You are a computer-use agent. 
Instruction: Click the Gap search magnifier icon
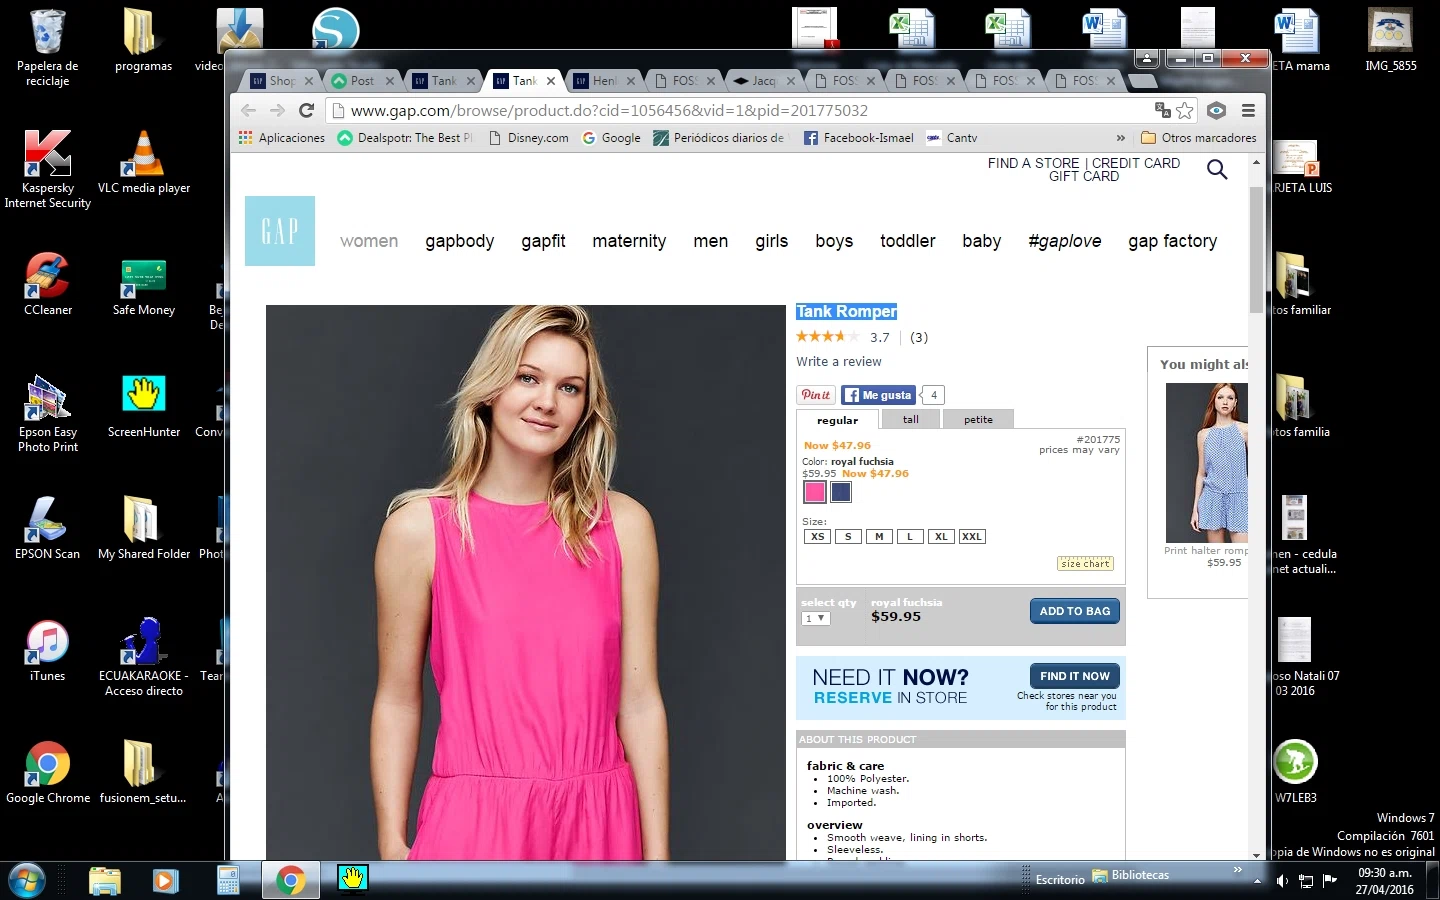1217,170
